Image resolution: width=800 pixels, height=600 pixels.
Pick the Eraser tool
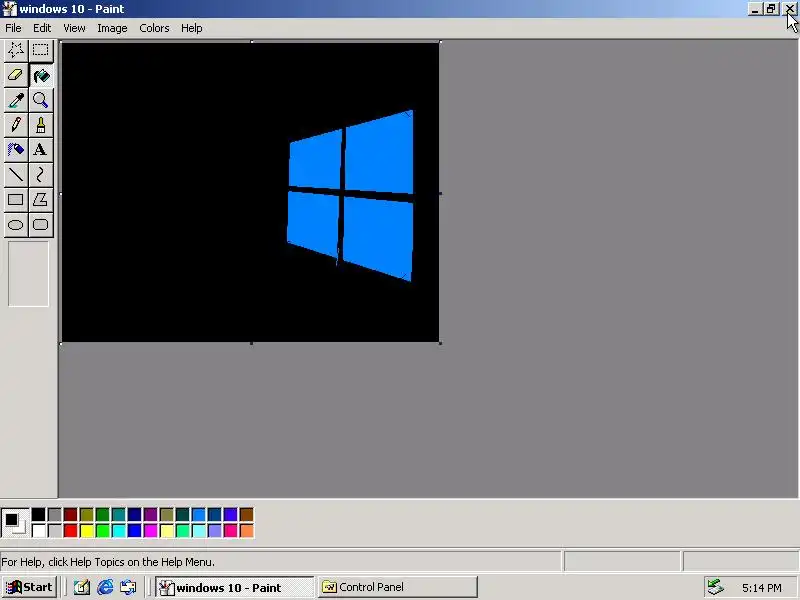(15, 75)
